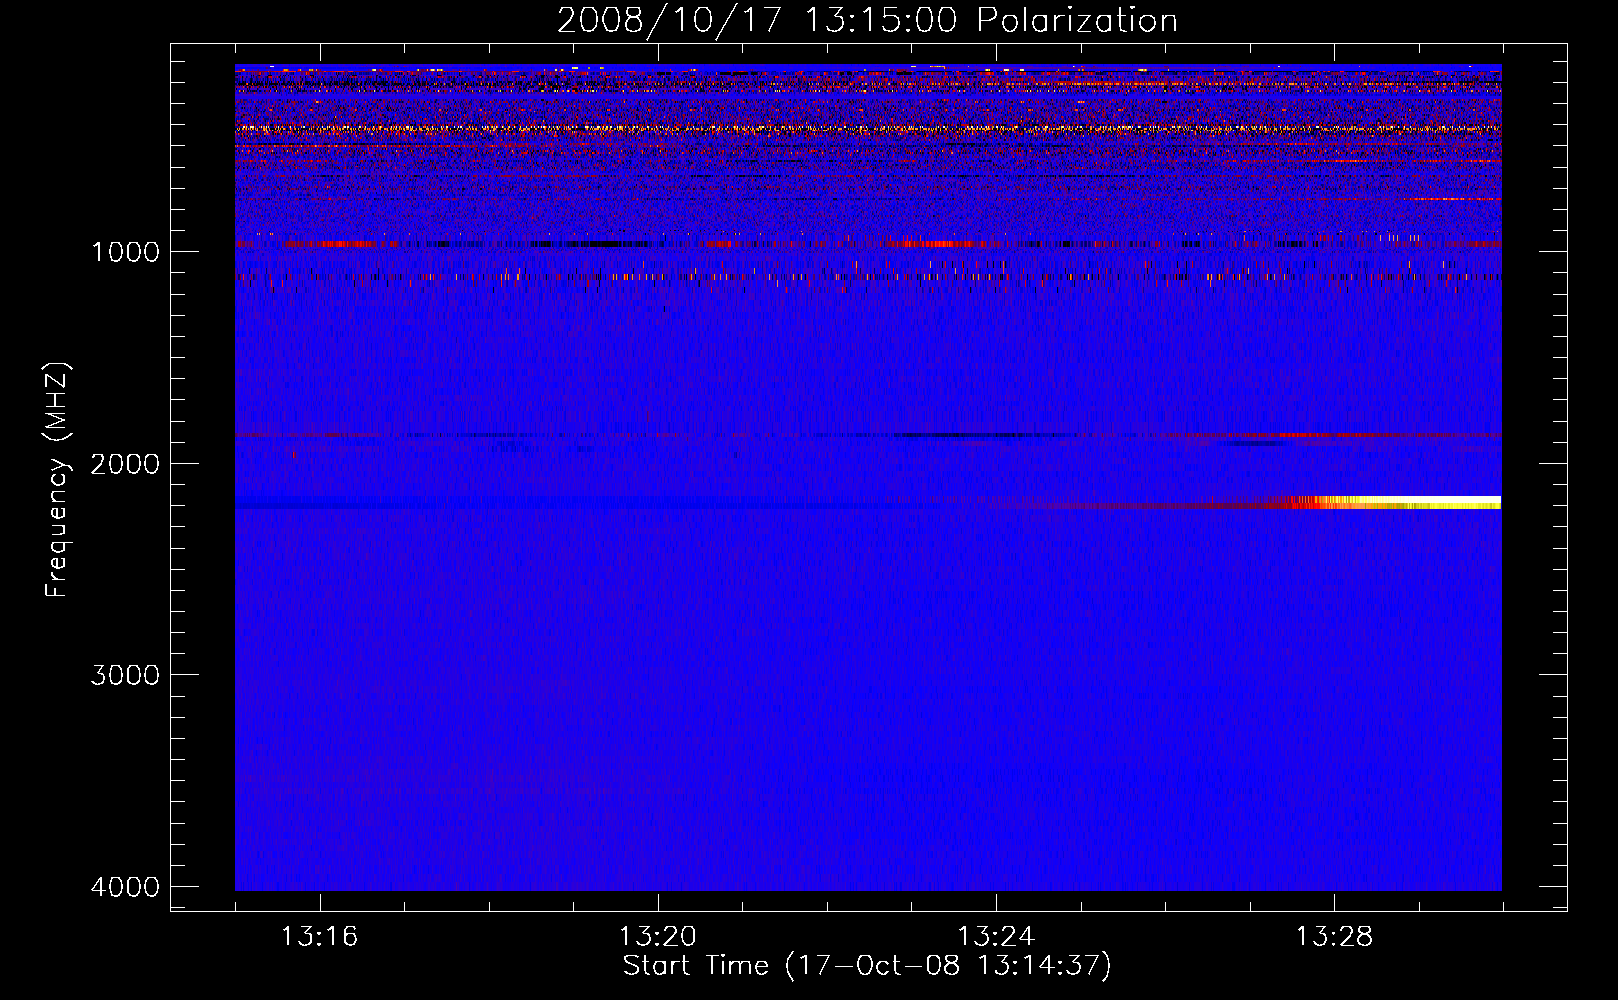This screenshot has height=1000, width=1618.
Task: Click the plot title '2008/10/17 13:15:00 Polarization'
Action: [867, 20]
